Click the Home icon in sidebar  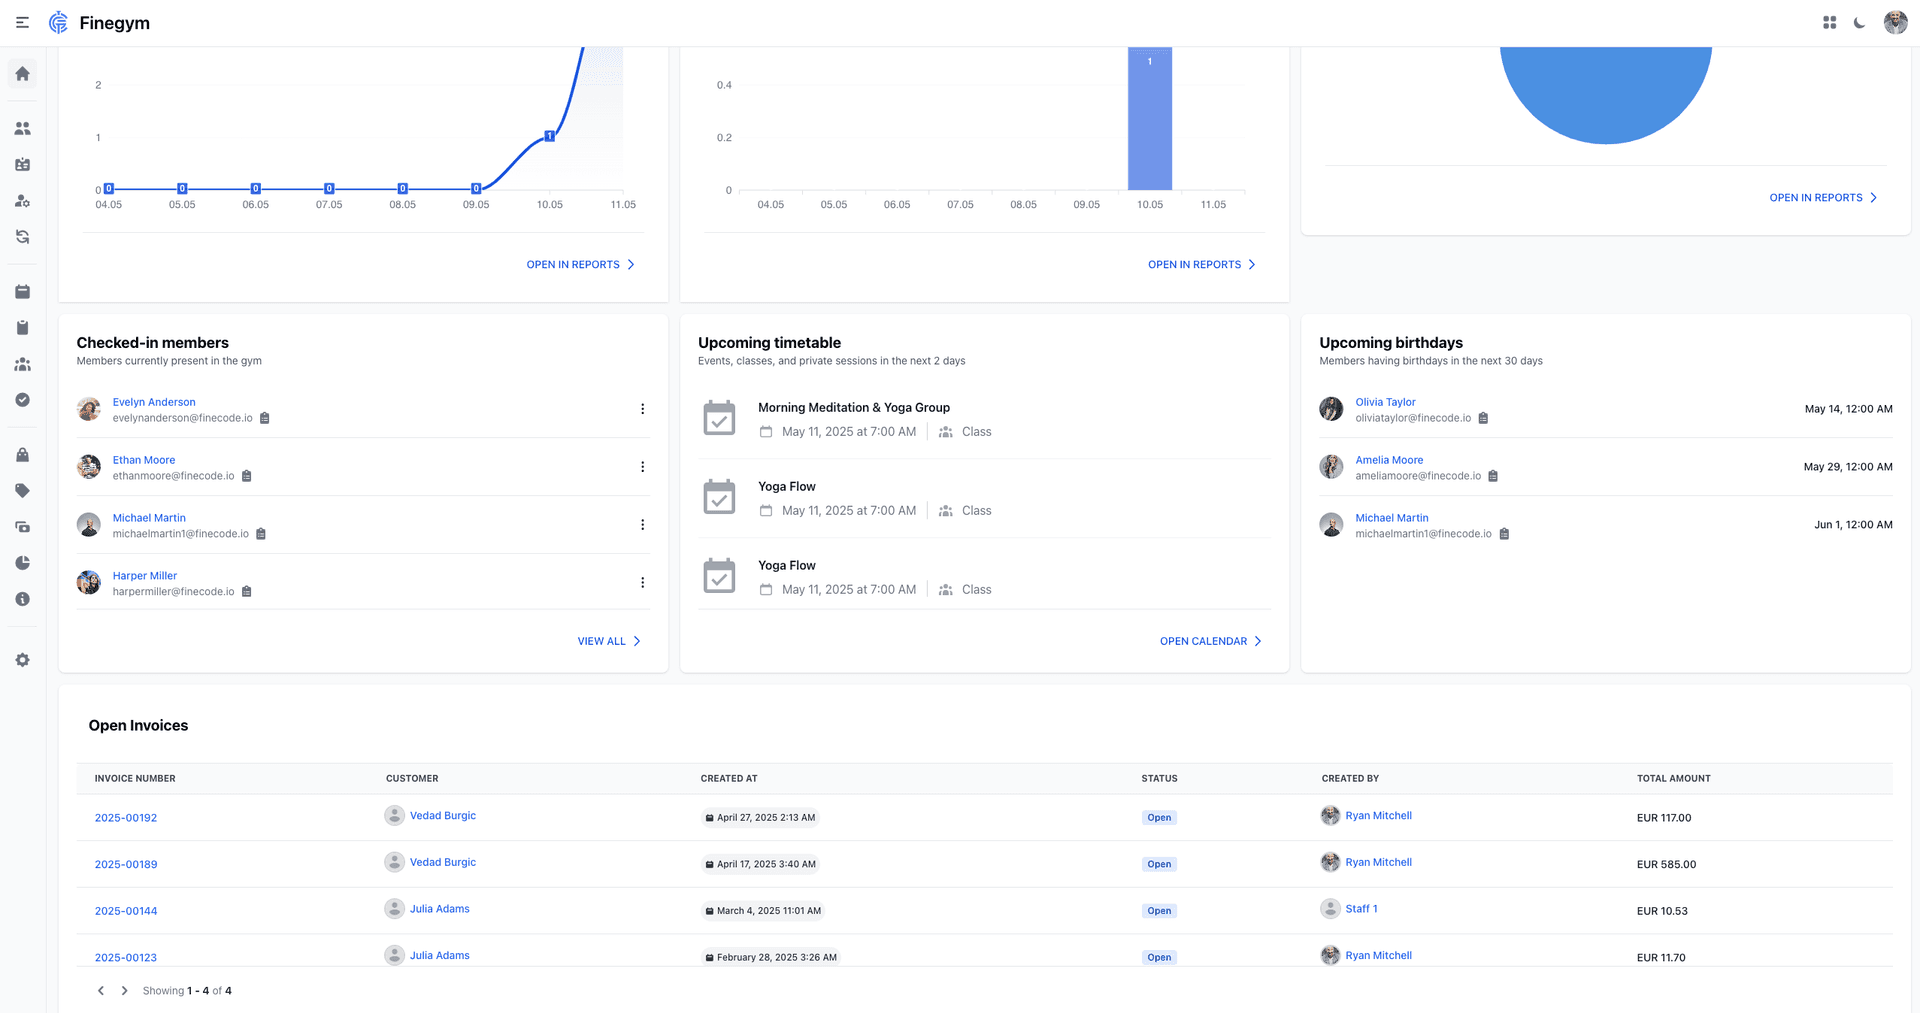pyautogui.click(x=22, y=74)
